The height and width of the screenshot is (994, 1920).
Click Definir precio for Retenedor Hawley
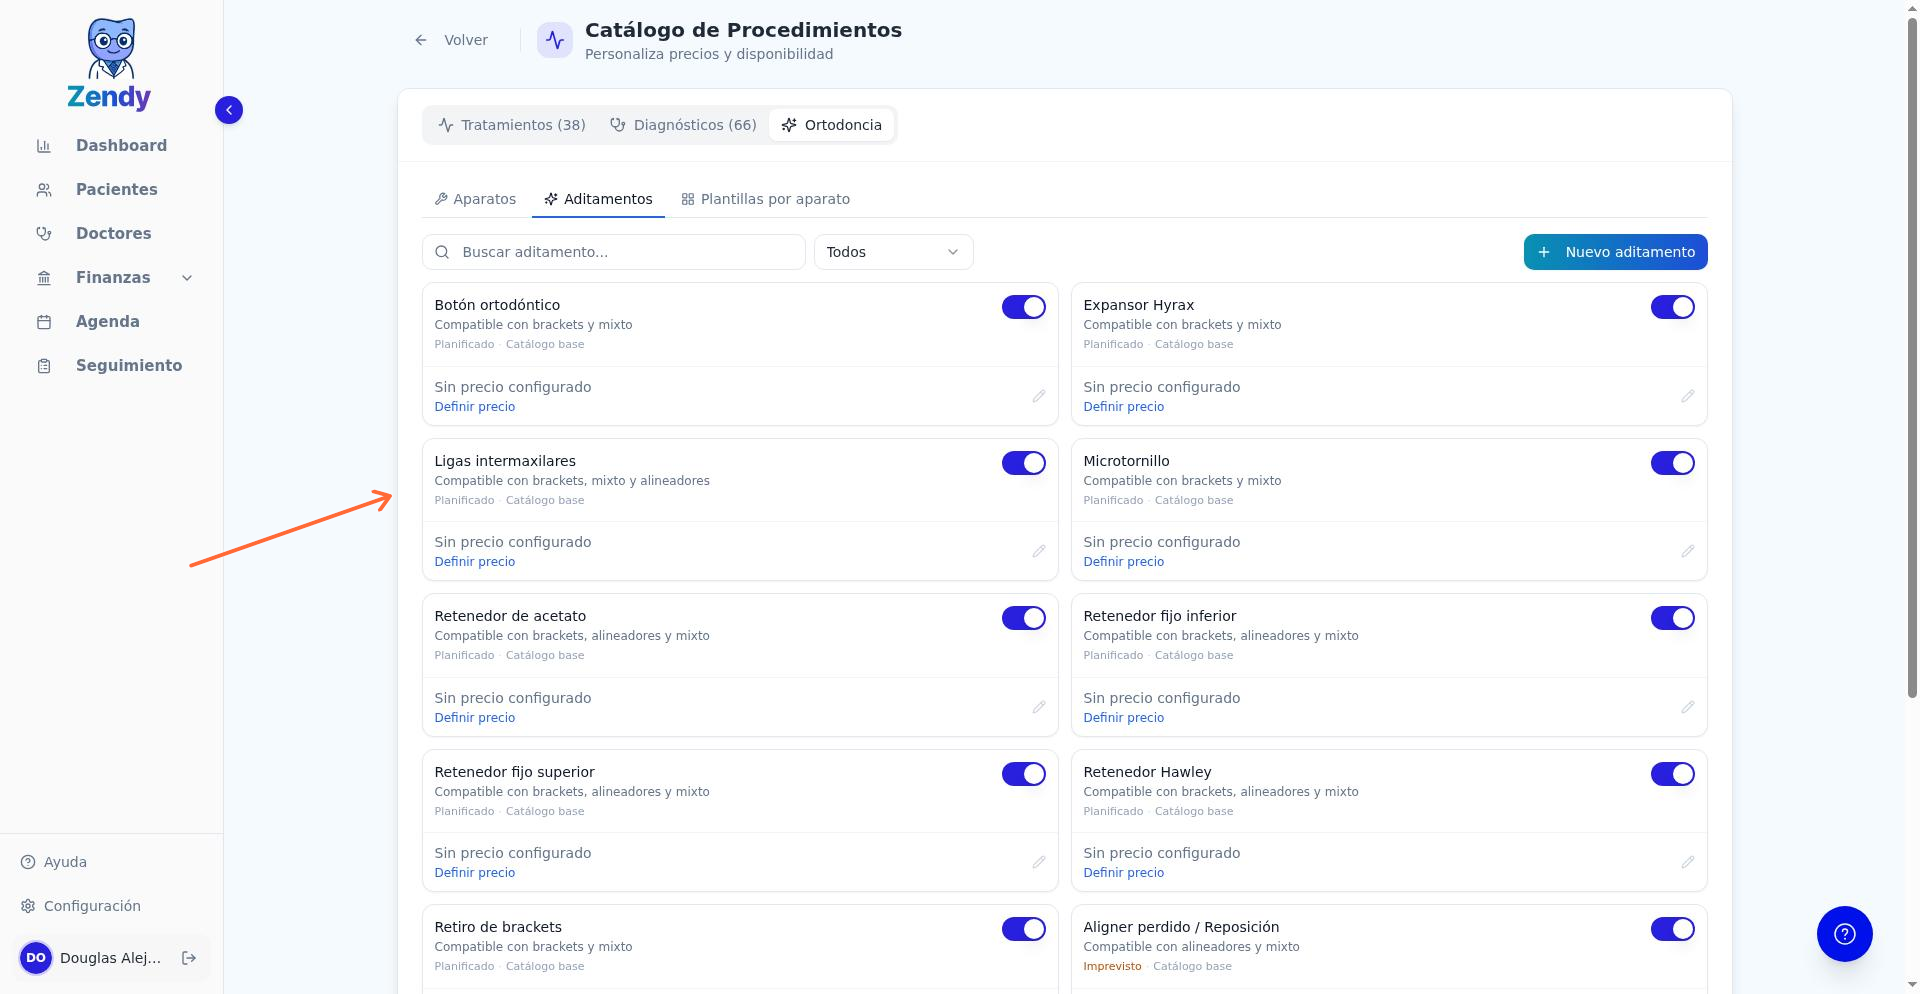point(1124,873)
